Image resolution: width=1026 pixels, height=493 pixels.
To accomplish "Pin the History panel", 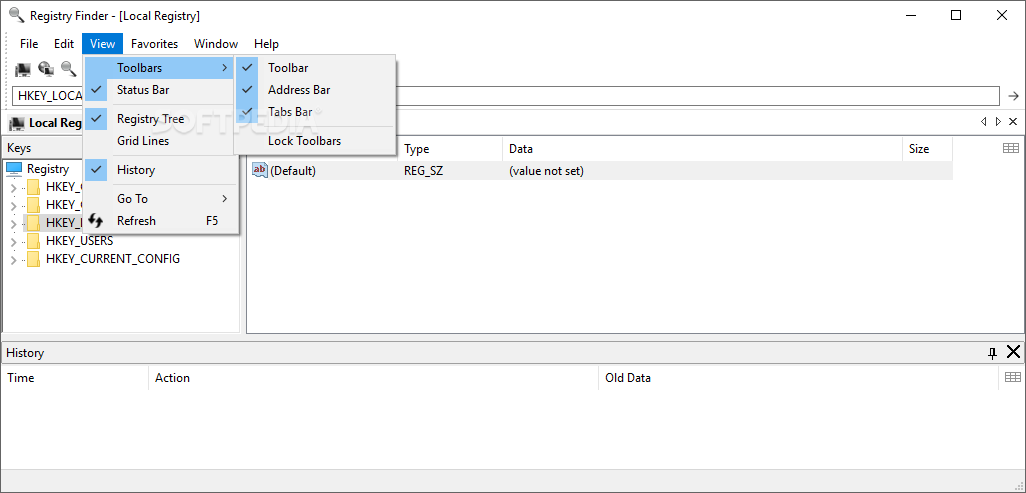I will click(993, 353).
